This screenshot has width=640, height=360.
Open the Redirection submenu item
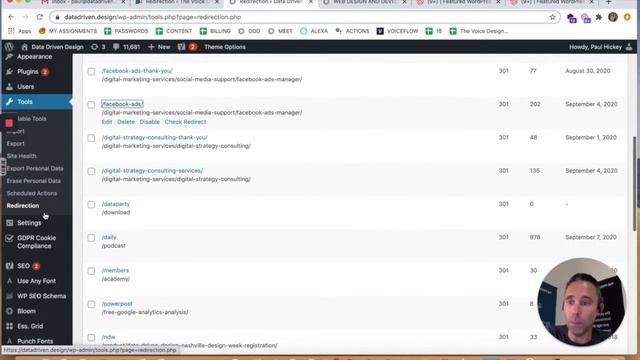pyautogui.click(x=23, y=206)
